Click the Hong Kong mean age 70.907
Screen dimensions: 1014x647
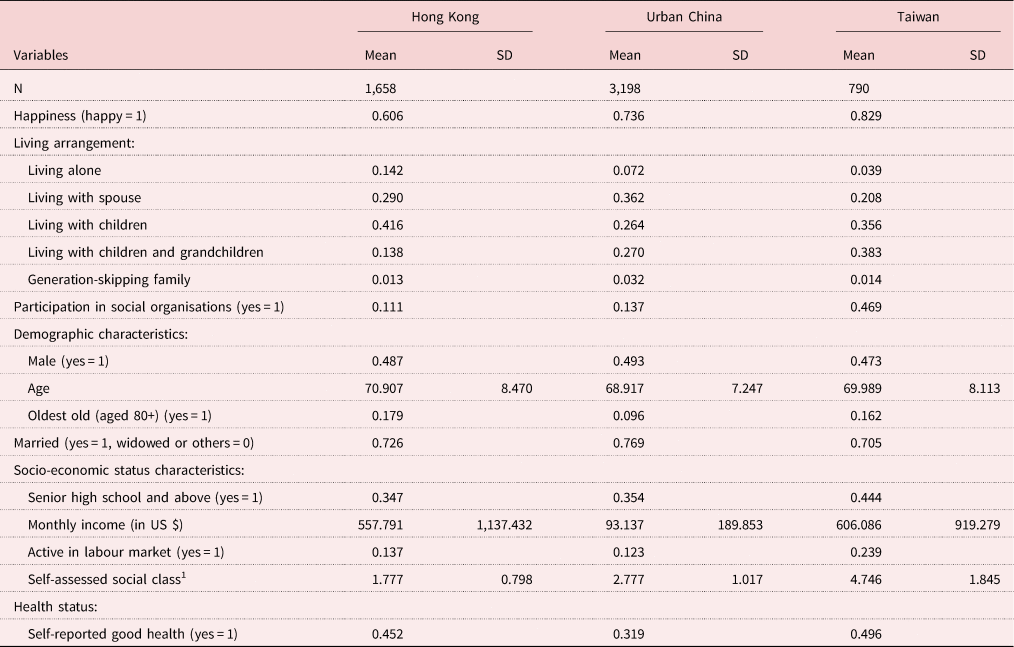pyautogui.click(x=382, y=388)
